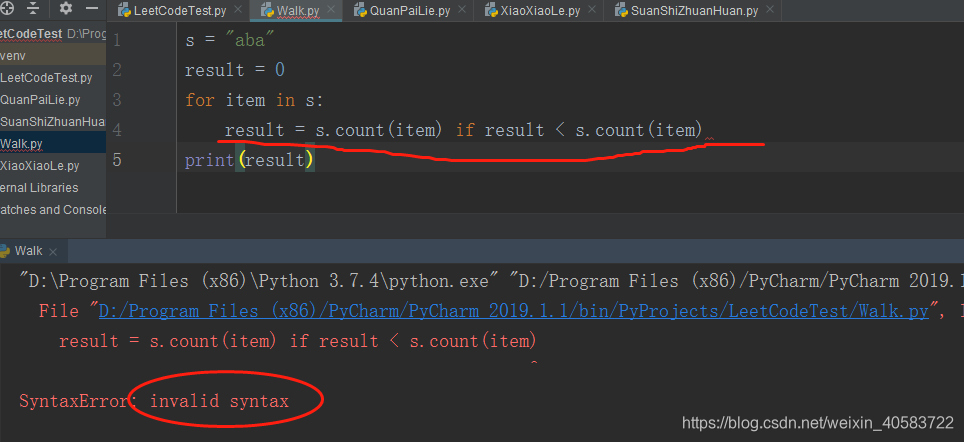The height and width of the screenshot is (442, 964).
Task: Select the venv folder in project tree
Action: [x=53, y=55]
